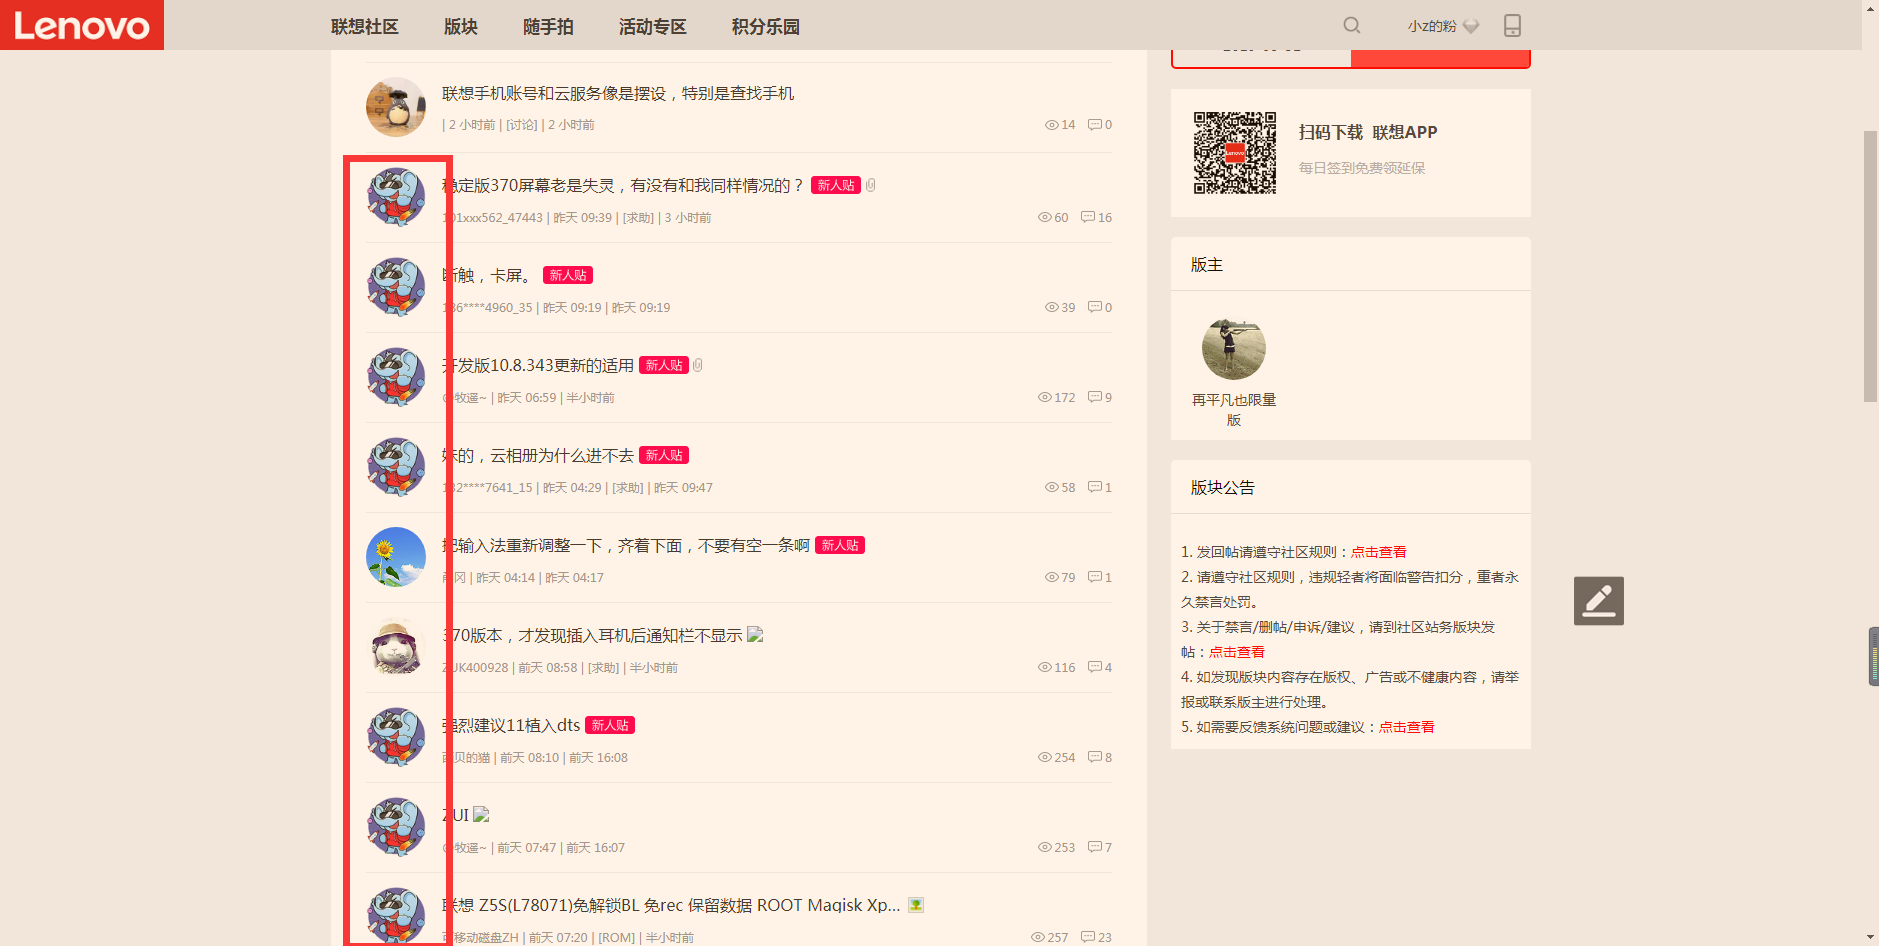This screenshot has height=946, width=1879.
Task: Open 积分乐园 navigation item
Action: (765, 27)
